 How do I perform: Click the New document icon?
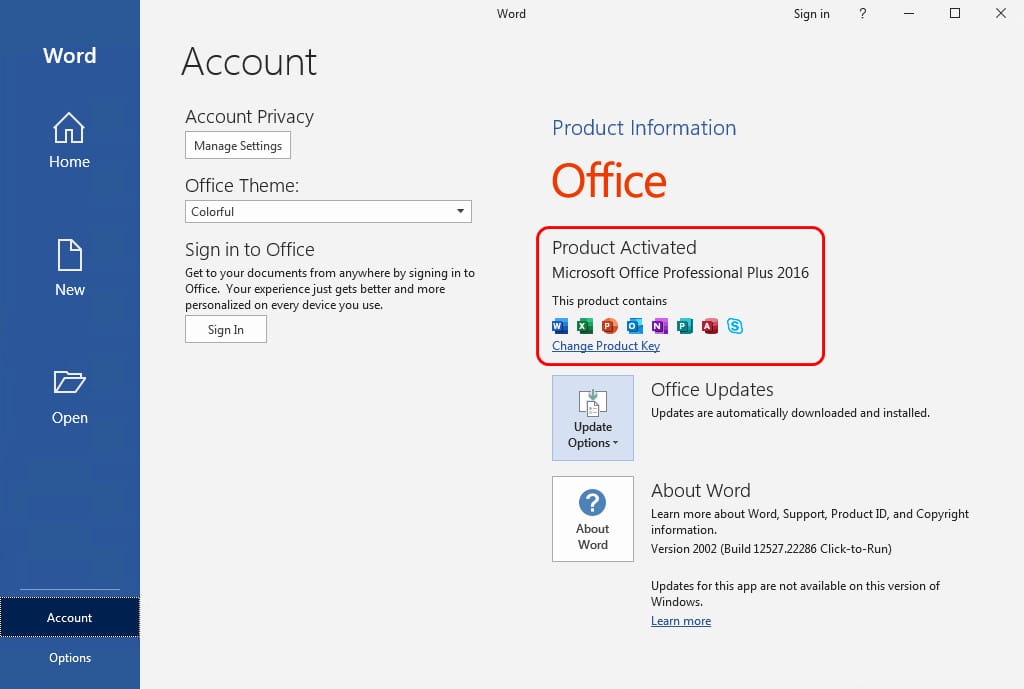69,255
